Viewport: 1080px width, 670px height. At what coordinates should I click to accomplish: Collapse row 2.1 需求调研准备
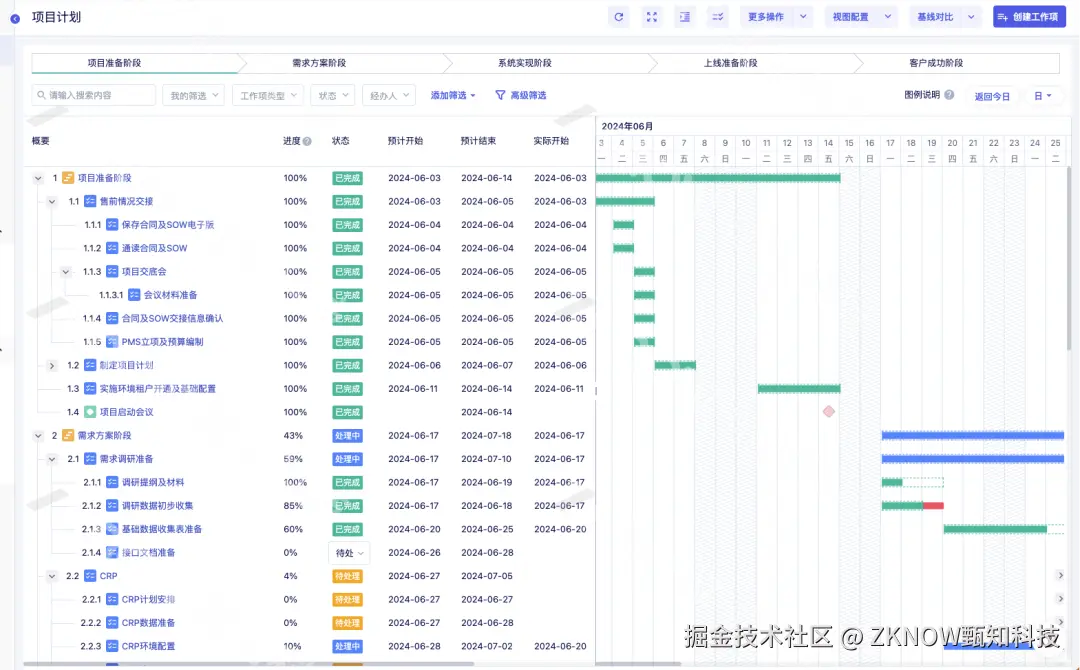point(52,459)
